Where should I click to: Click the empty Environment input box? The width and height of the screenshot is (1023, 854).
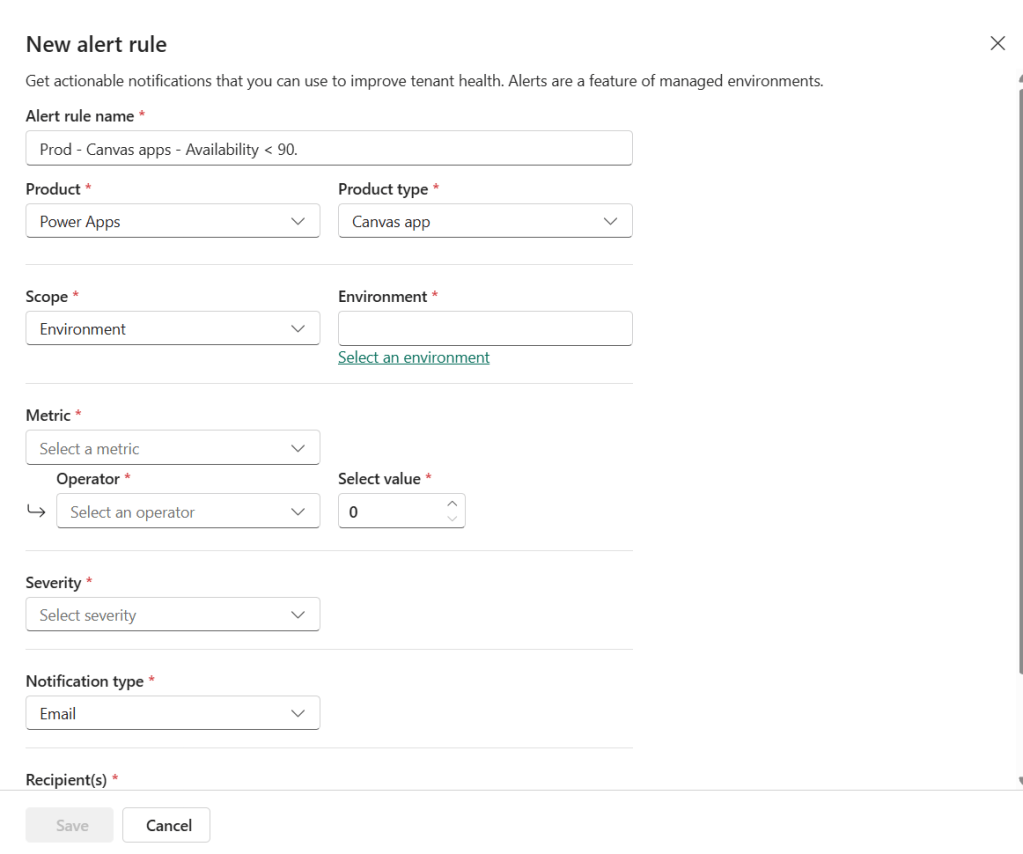(485, 328)
